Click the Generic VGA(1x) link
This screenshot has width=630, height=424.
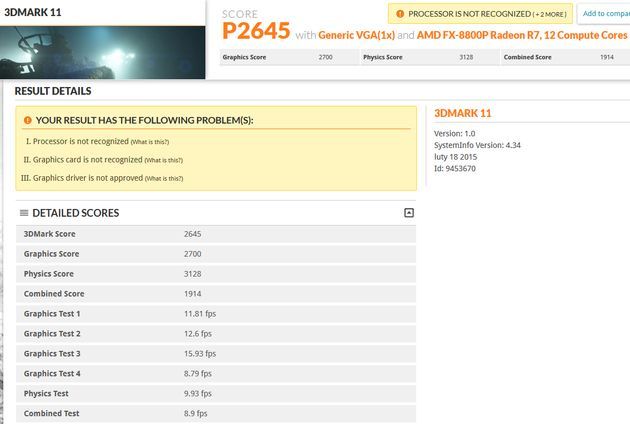pyautogui.click(x=356, y=35)
